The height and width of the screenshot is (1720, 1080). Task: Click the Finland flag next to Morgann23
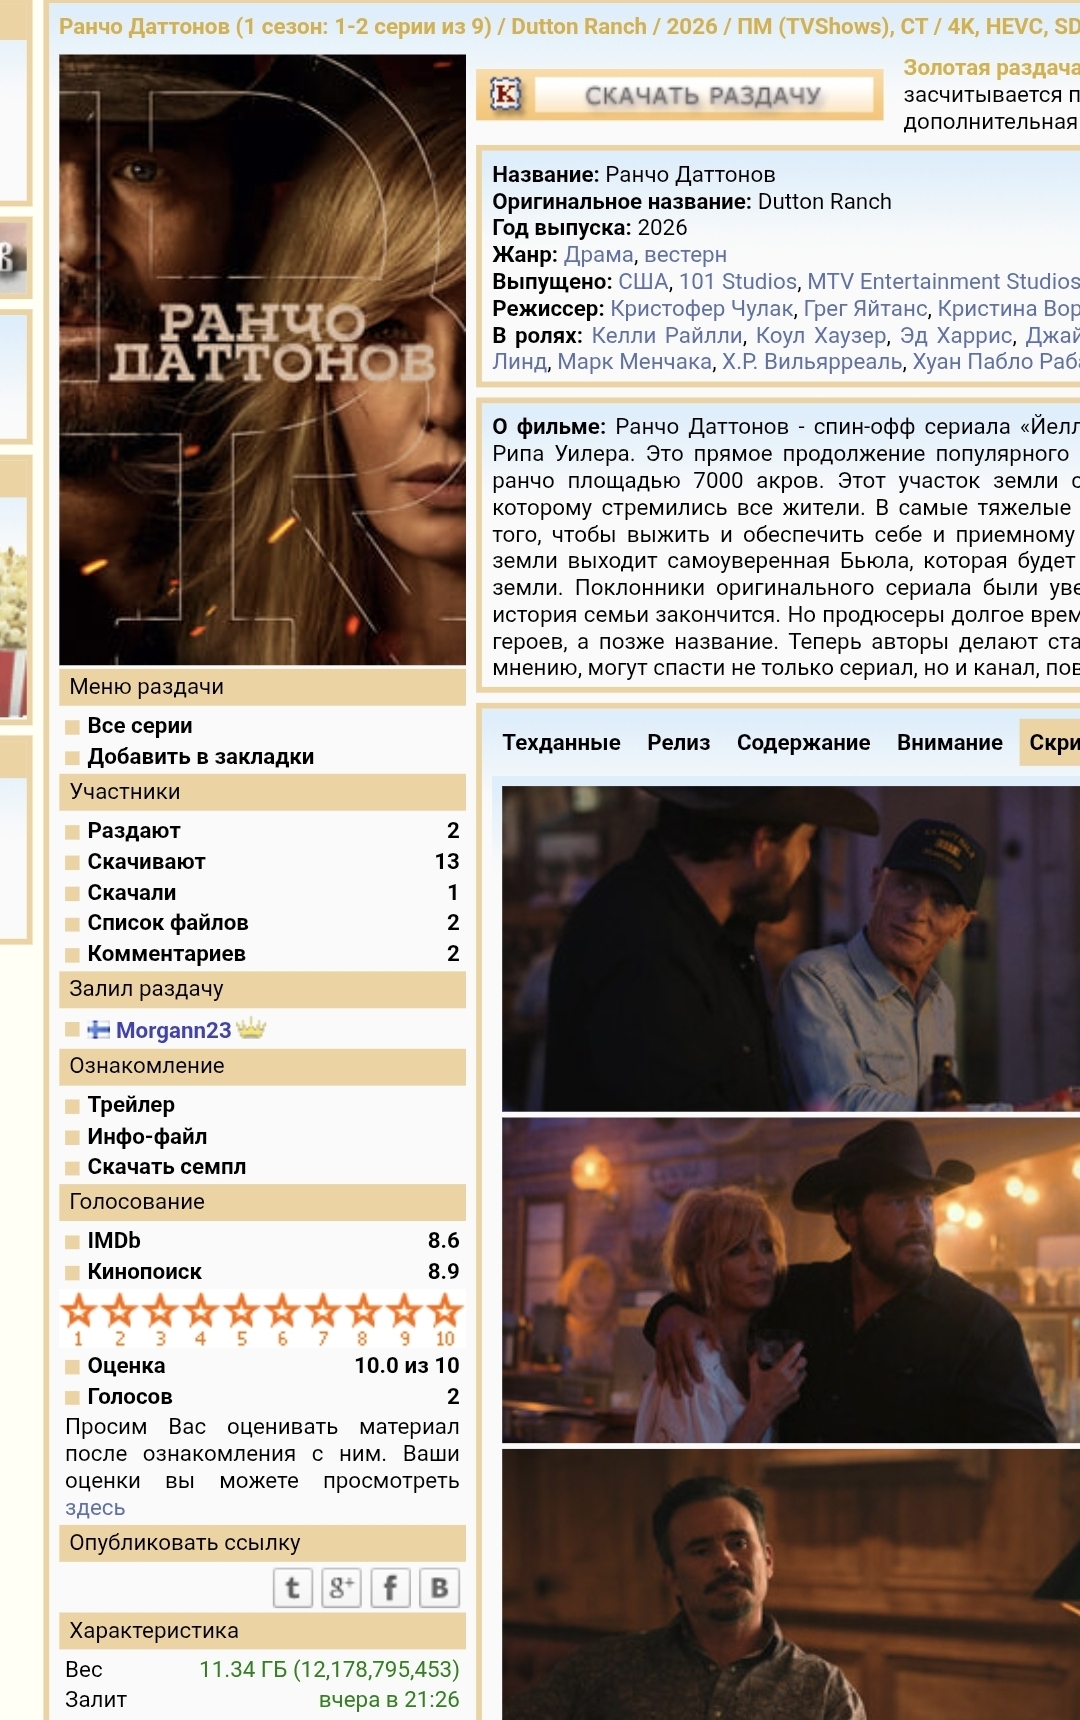99,1029
